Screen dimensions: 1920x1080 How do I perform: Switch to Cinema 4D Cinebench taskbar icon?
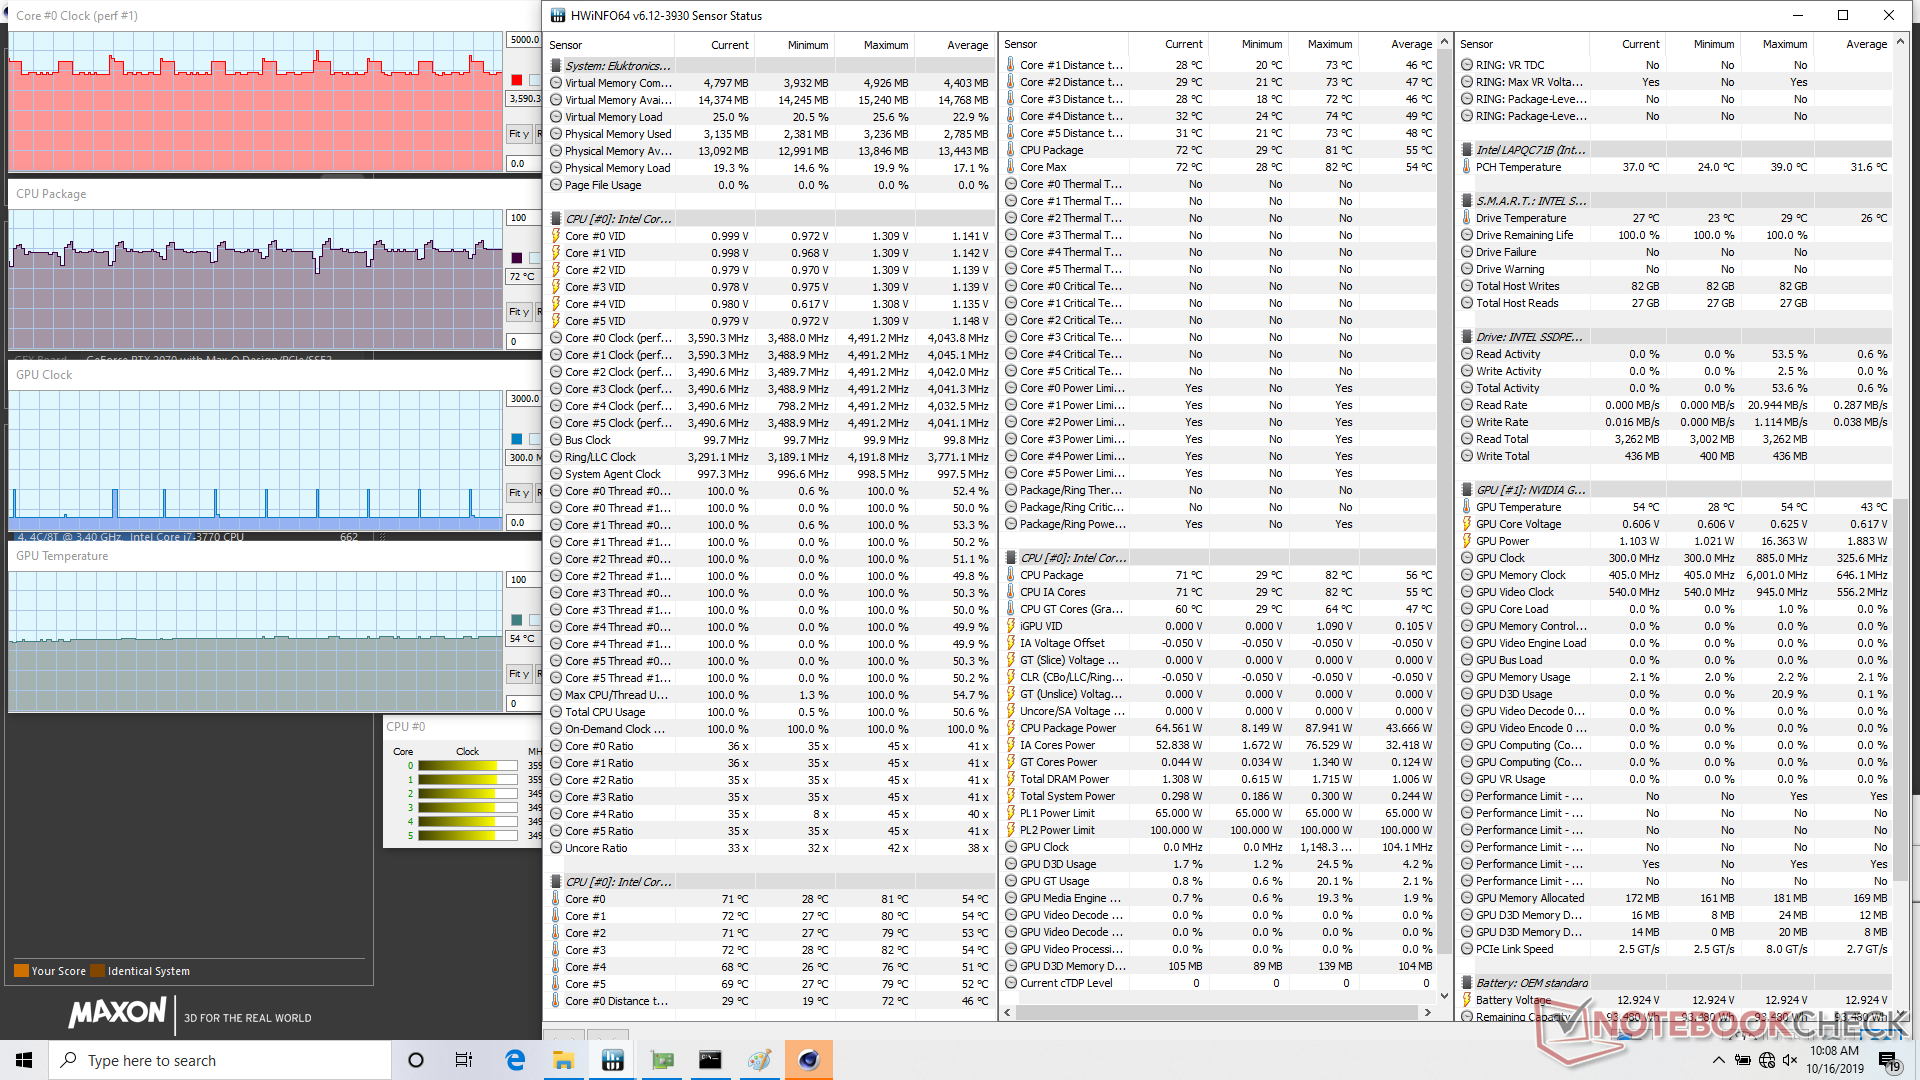(808, 1060)
